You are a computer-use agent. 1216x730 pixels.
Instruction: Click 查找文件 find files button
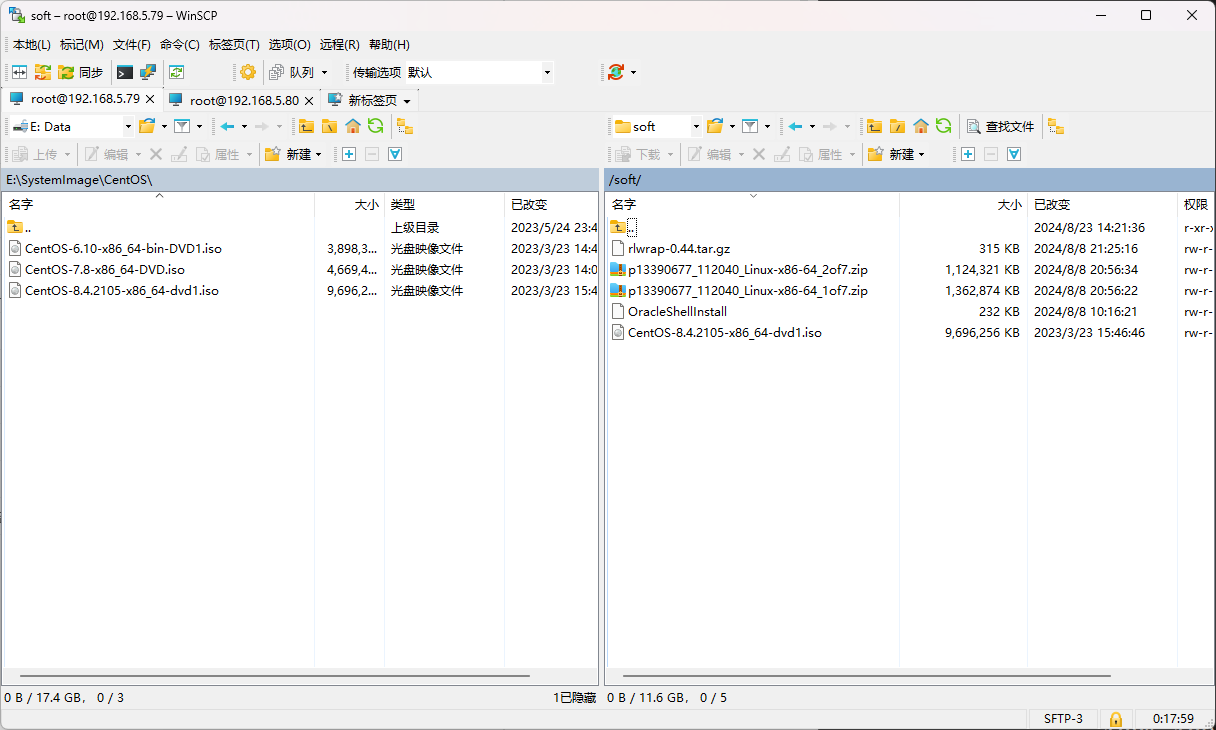1001,126
